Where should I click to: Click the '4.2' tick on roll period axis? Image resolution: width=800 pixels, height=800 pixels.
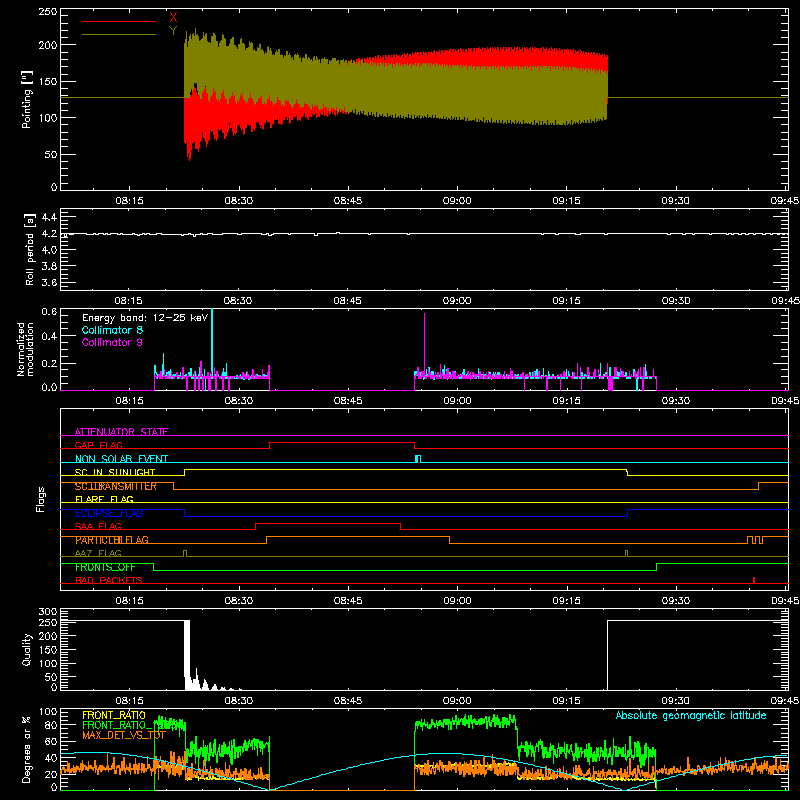pos(49,234)
